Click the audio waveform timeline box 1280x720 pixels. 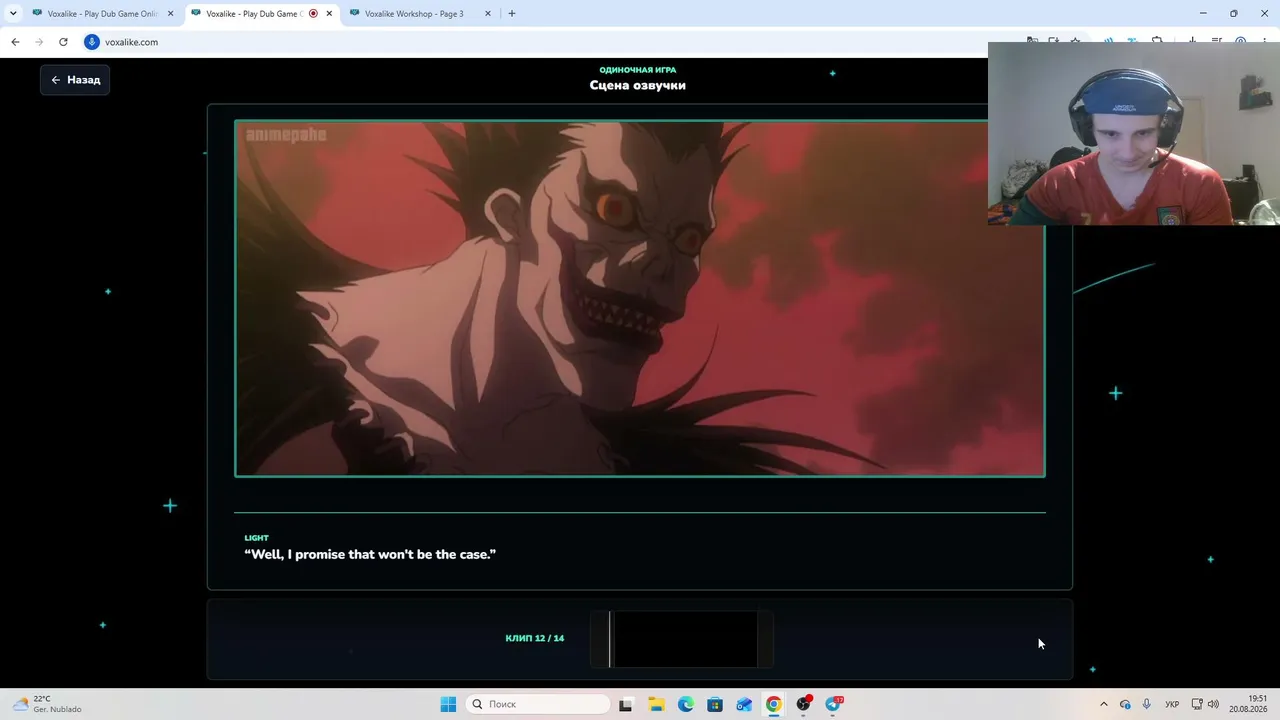[682, 639]
